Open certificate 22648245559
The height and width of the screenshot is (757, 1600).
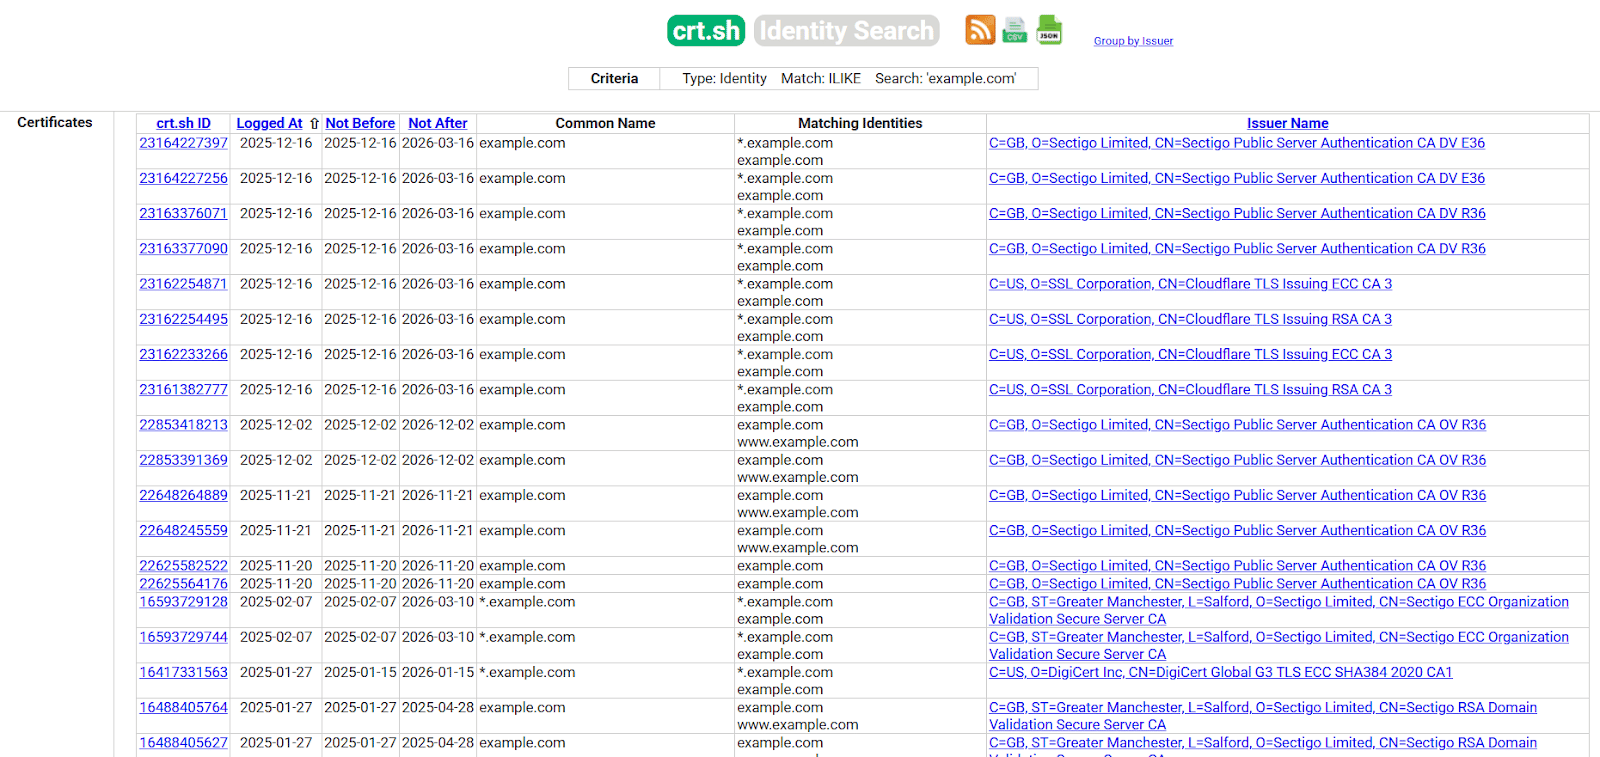[183, 530]
